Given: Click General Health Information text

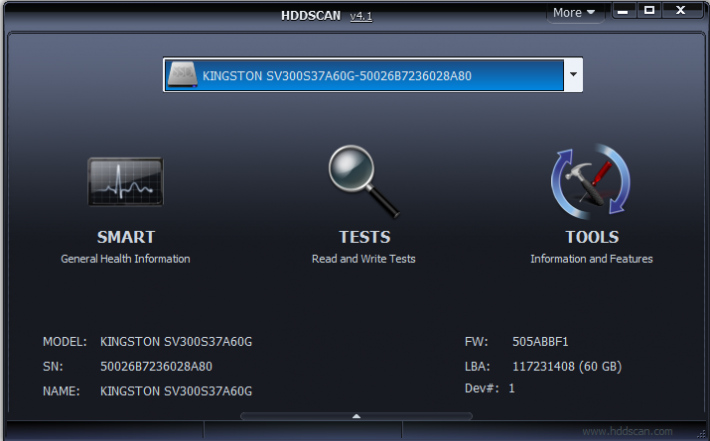Looking at the screenshot, I should 125,259.
